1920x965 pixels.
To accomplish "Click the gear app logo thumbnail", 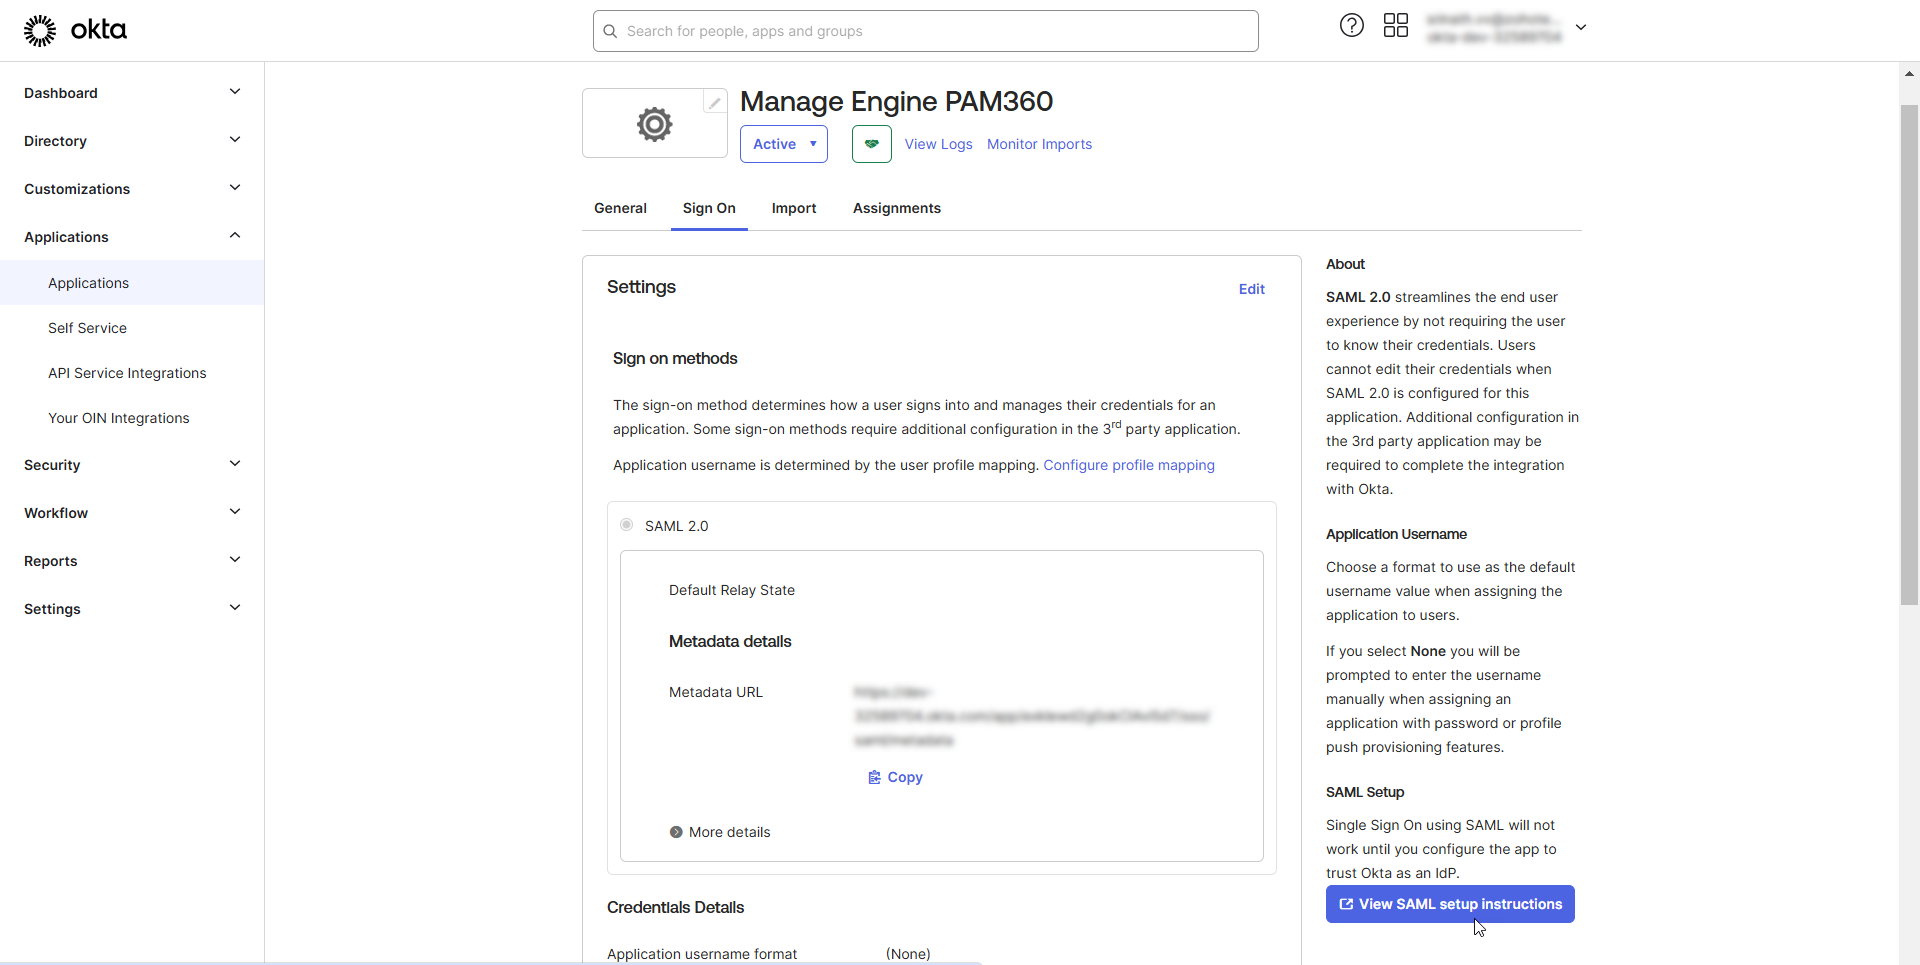I will pos(654,124).
